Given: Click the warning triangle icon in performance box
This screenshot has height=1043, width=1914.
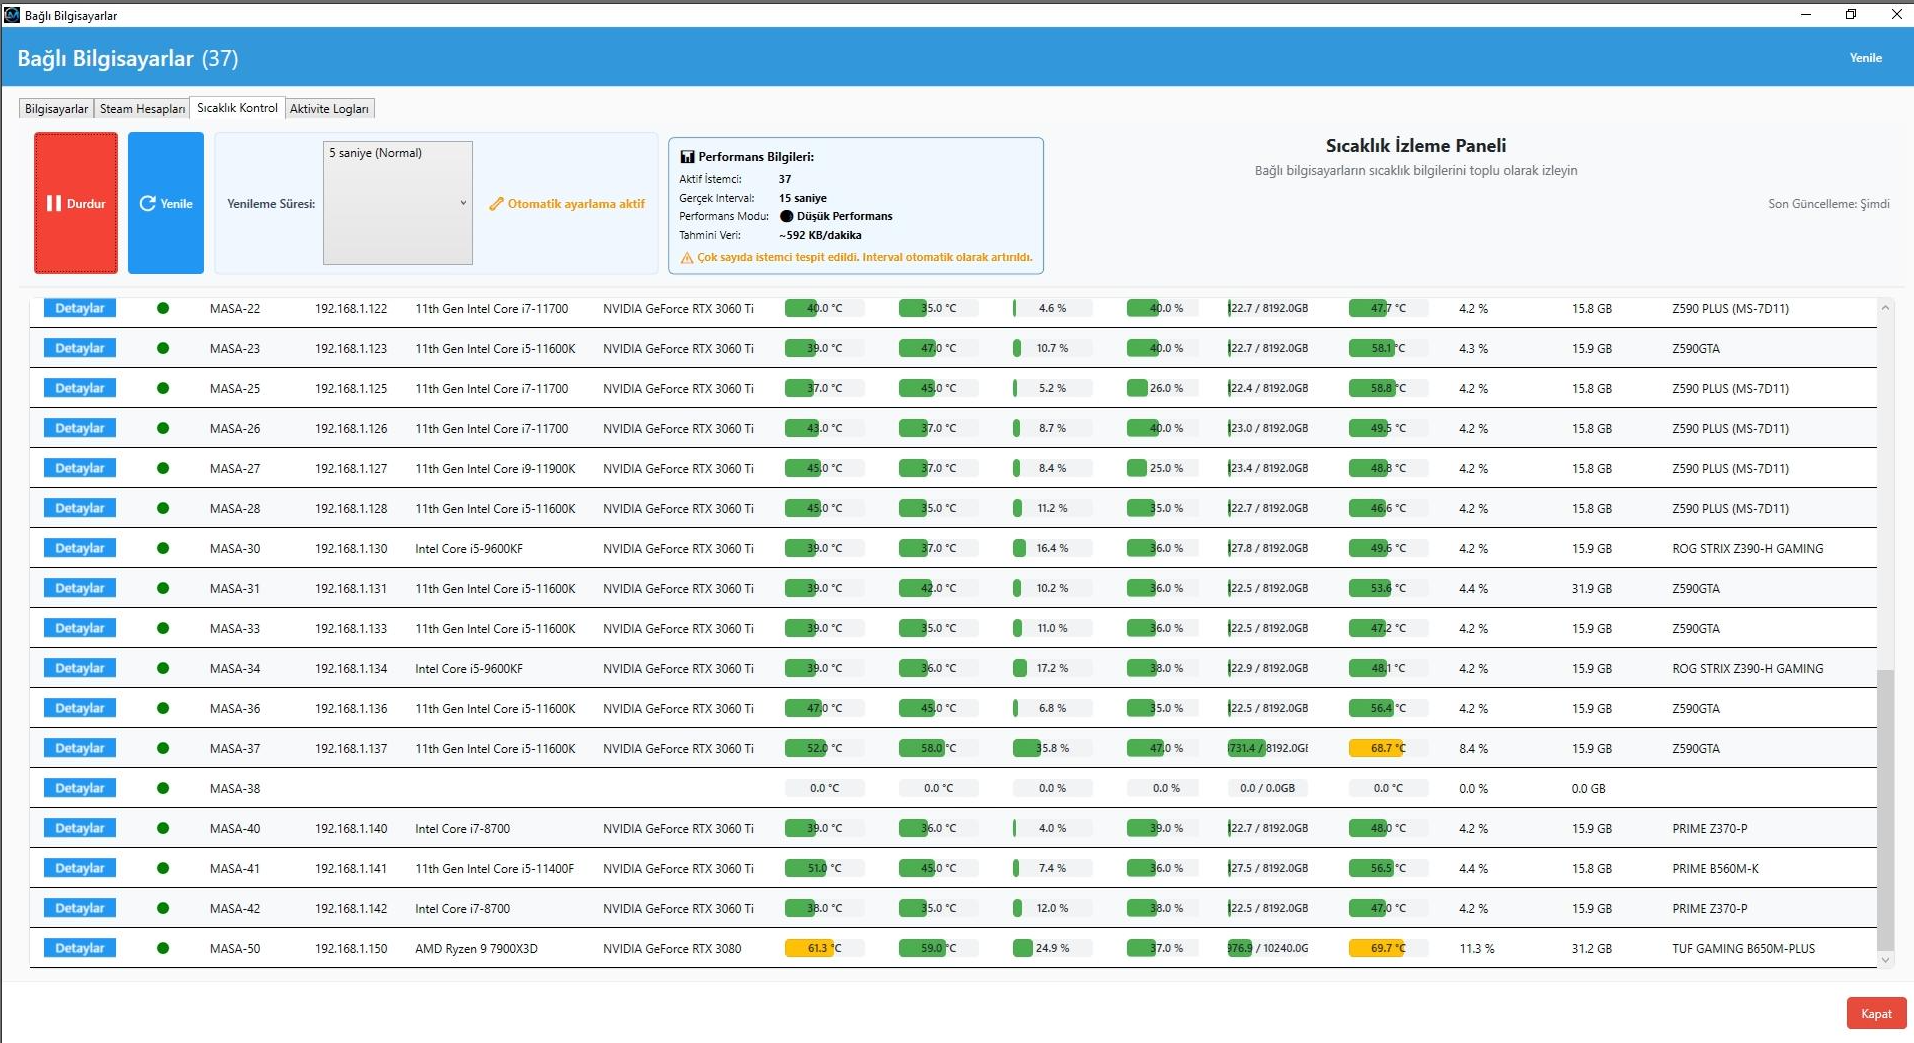Looking at the screenshot, I should (687, 258).
